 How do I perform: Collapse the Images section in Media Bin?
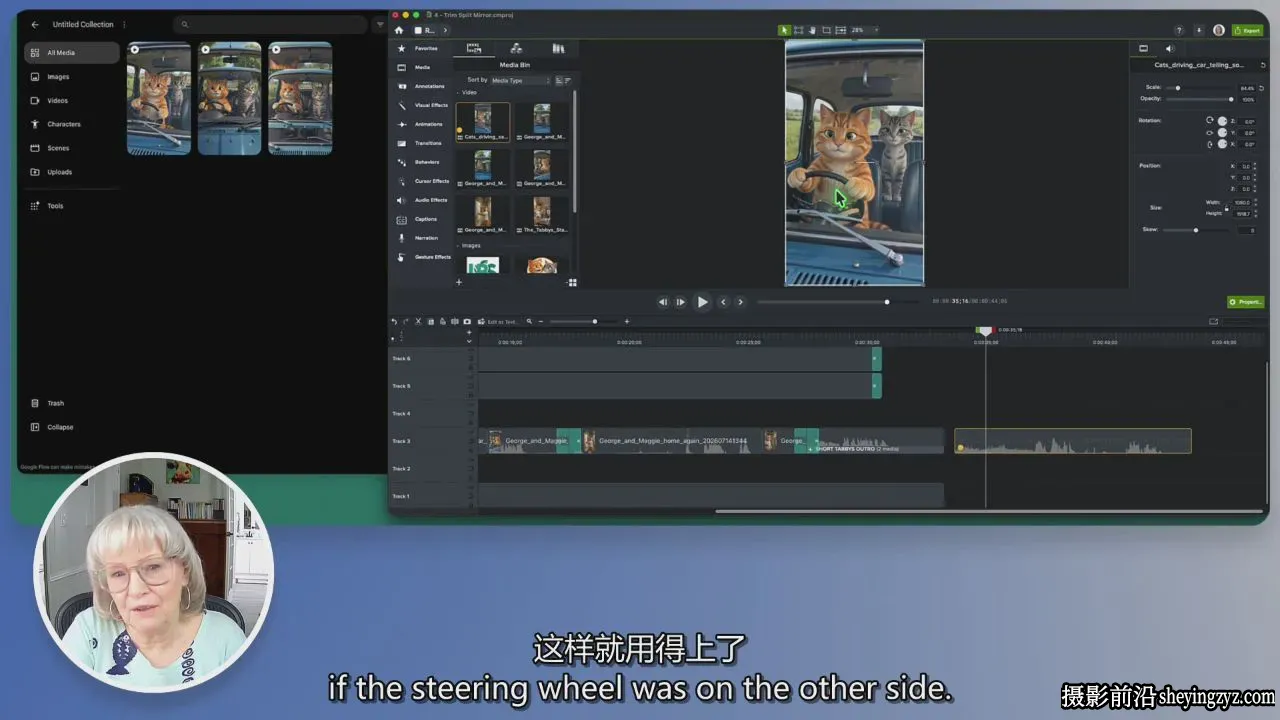coord(459,245)
